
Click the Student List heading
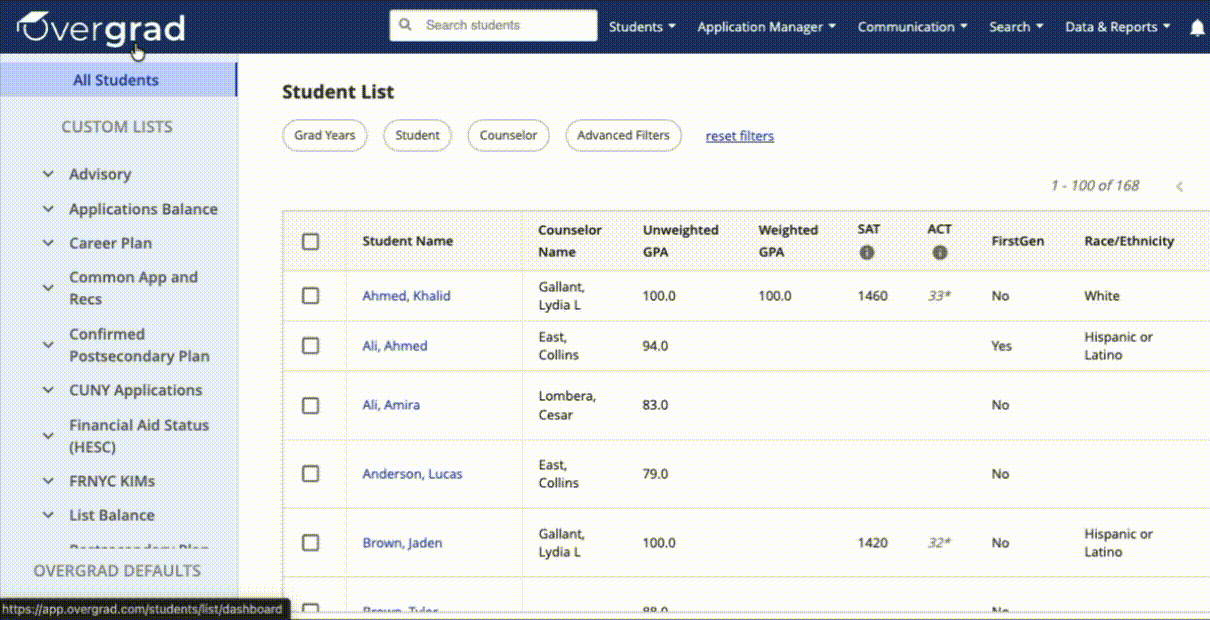(338, 92)
